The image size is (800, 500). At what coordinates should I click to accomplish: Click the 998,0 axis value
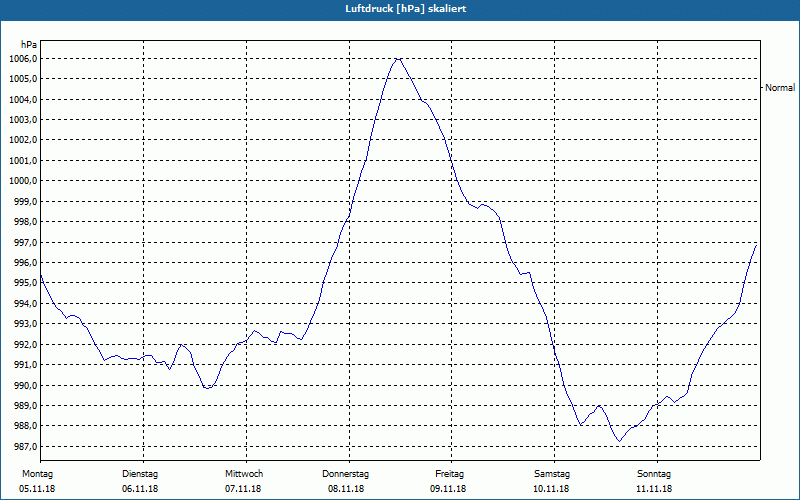25,222
